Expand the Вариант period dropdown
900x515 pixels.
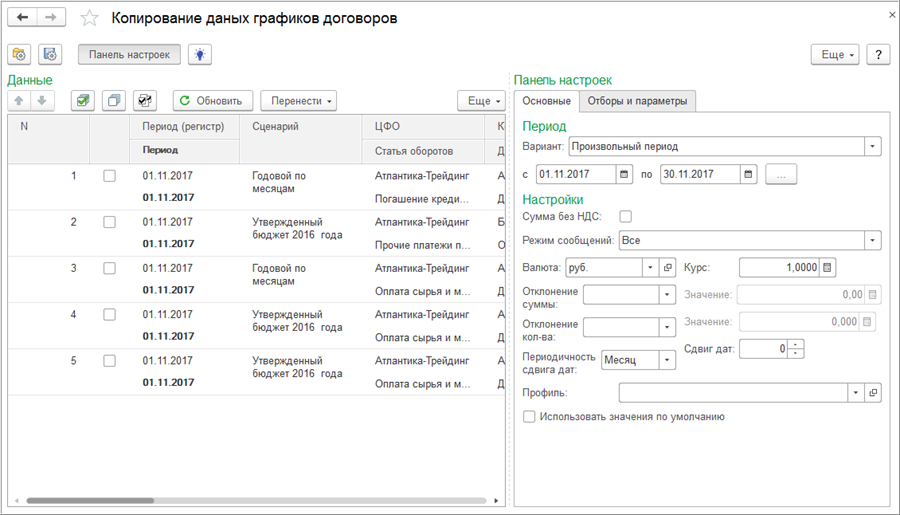[873, 147]
